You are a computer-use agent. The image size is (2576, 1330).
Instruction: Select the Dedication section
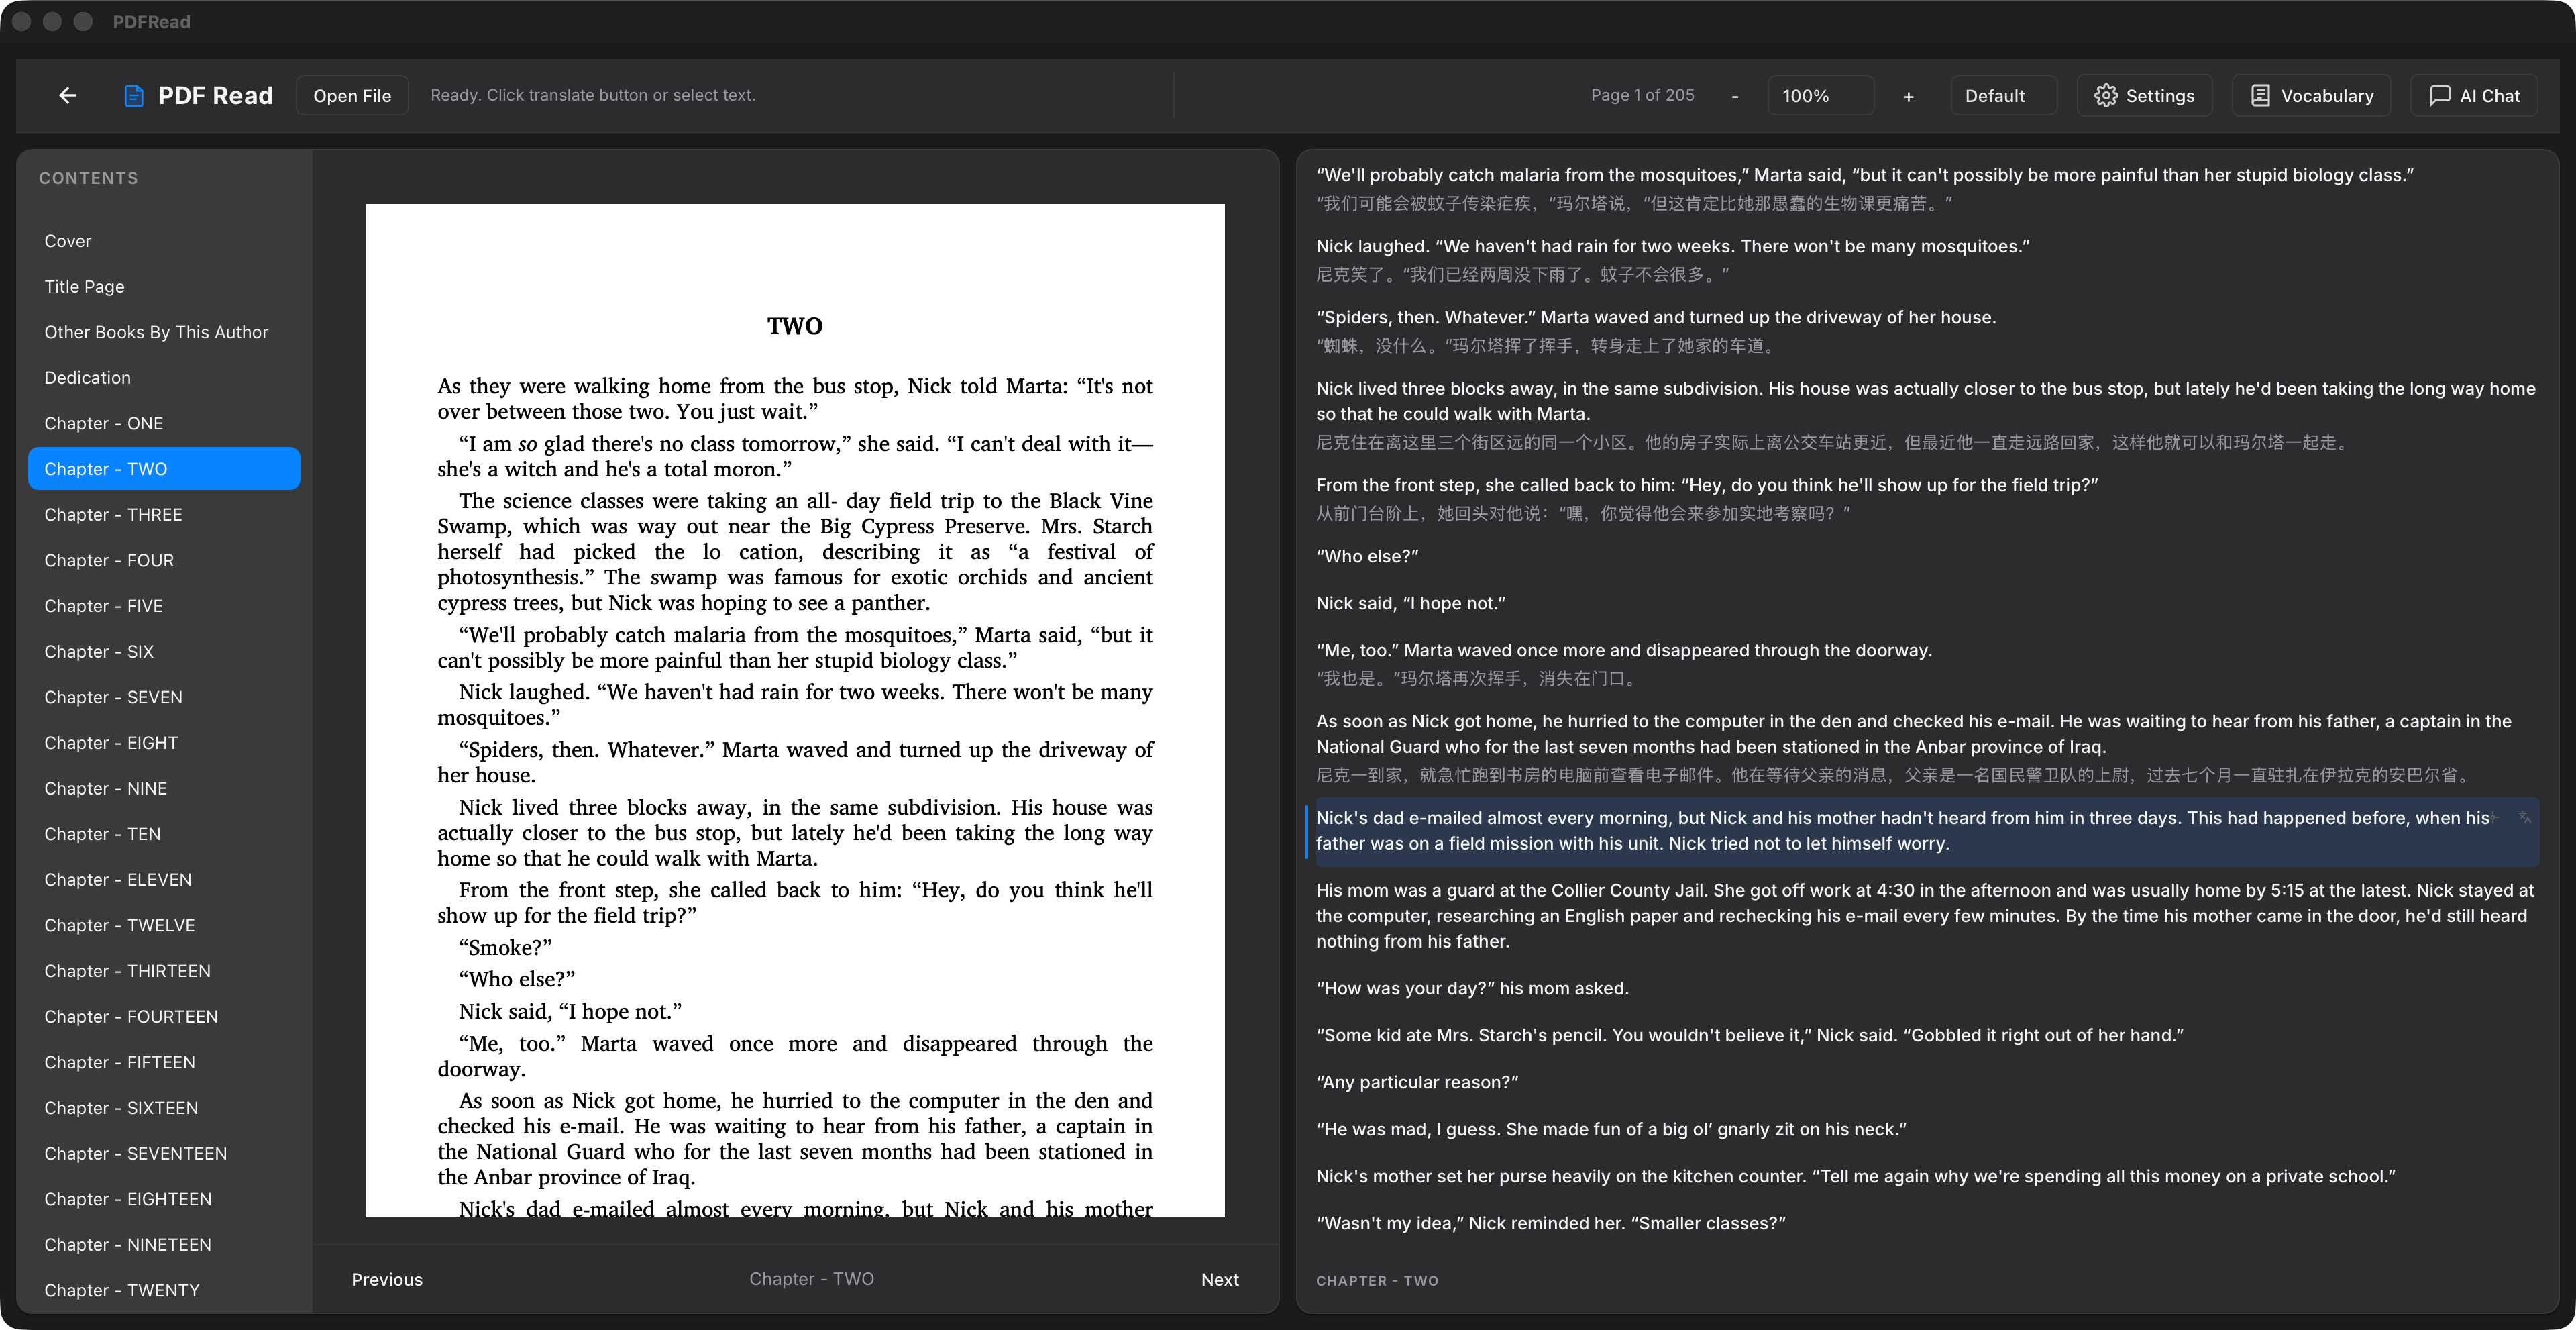click(x=87, y=377)
